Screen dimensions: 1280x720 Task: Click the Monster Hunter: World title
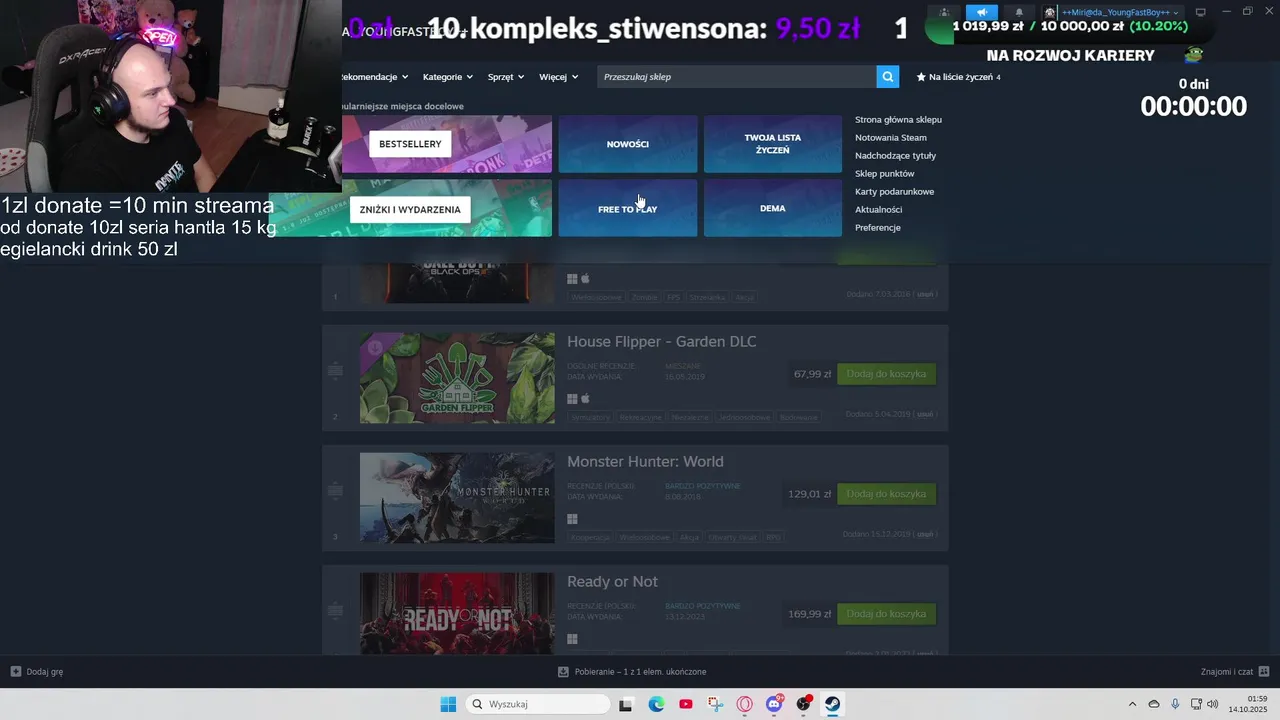(645, 462)
